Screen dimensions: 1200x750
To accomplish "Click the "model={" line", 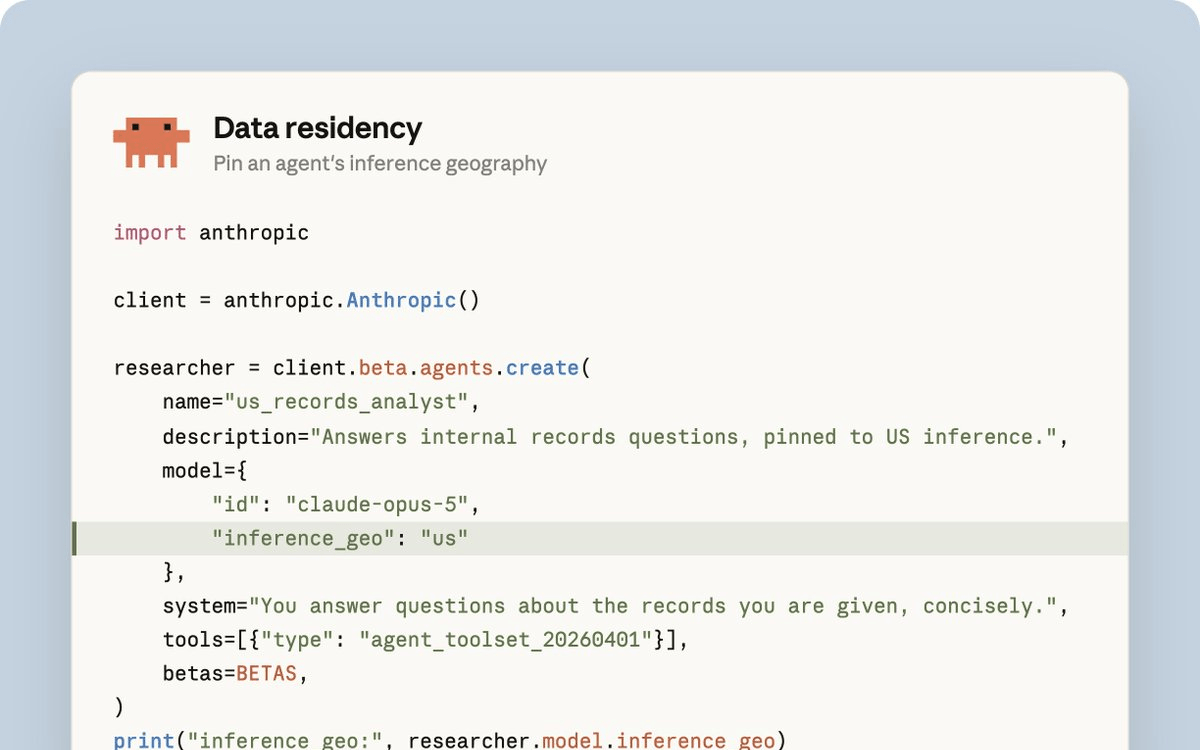I will (204, 470).
